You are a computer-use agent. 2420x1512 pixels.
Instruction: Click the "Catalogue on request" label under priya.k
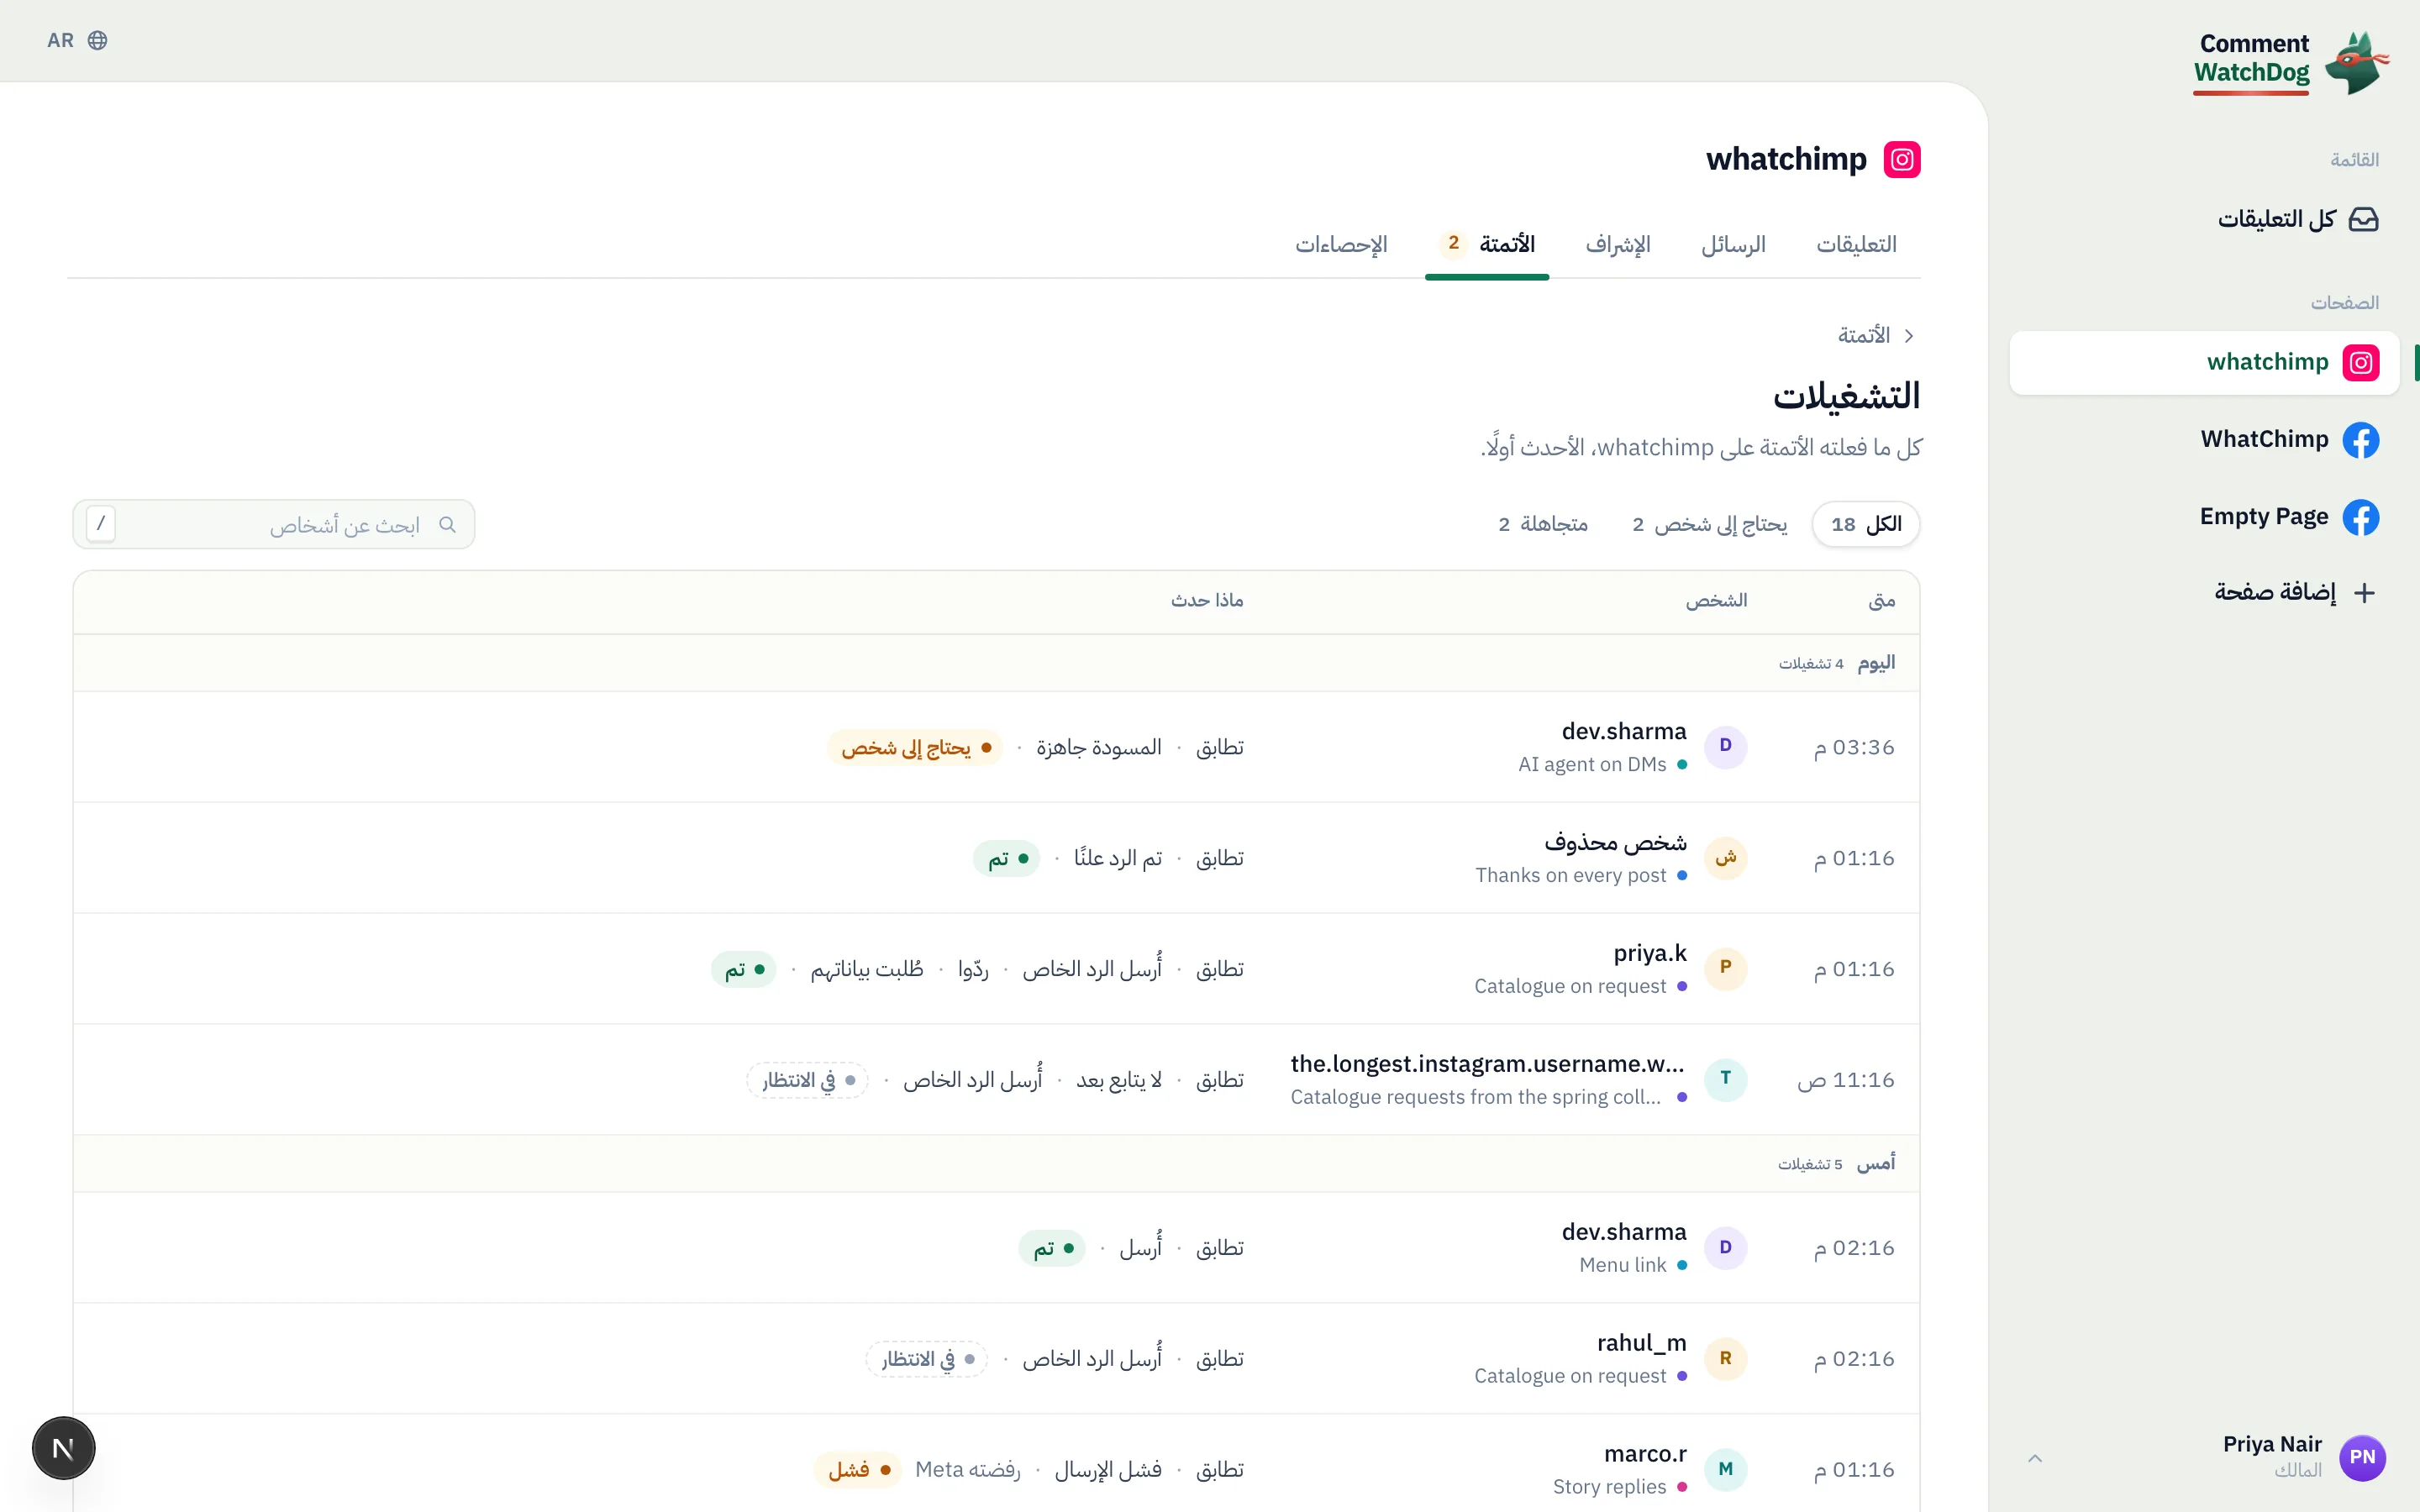tap(1570, 986)
